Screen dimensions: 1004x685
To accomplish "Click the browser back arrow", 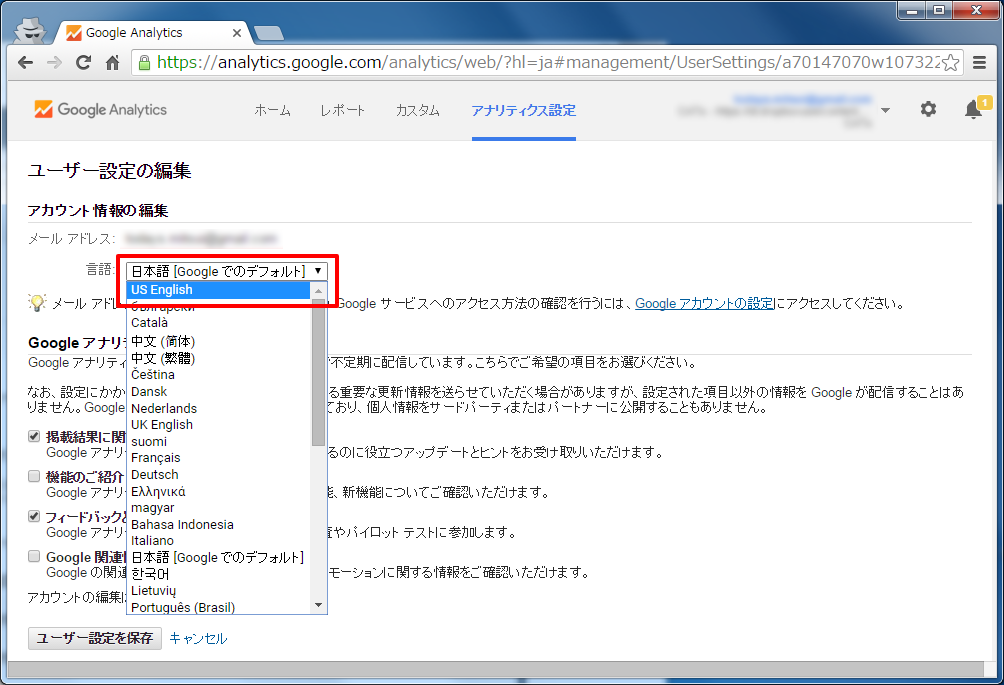I will (26, 63).
